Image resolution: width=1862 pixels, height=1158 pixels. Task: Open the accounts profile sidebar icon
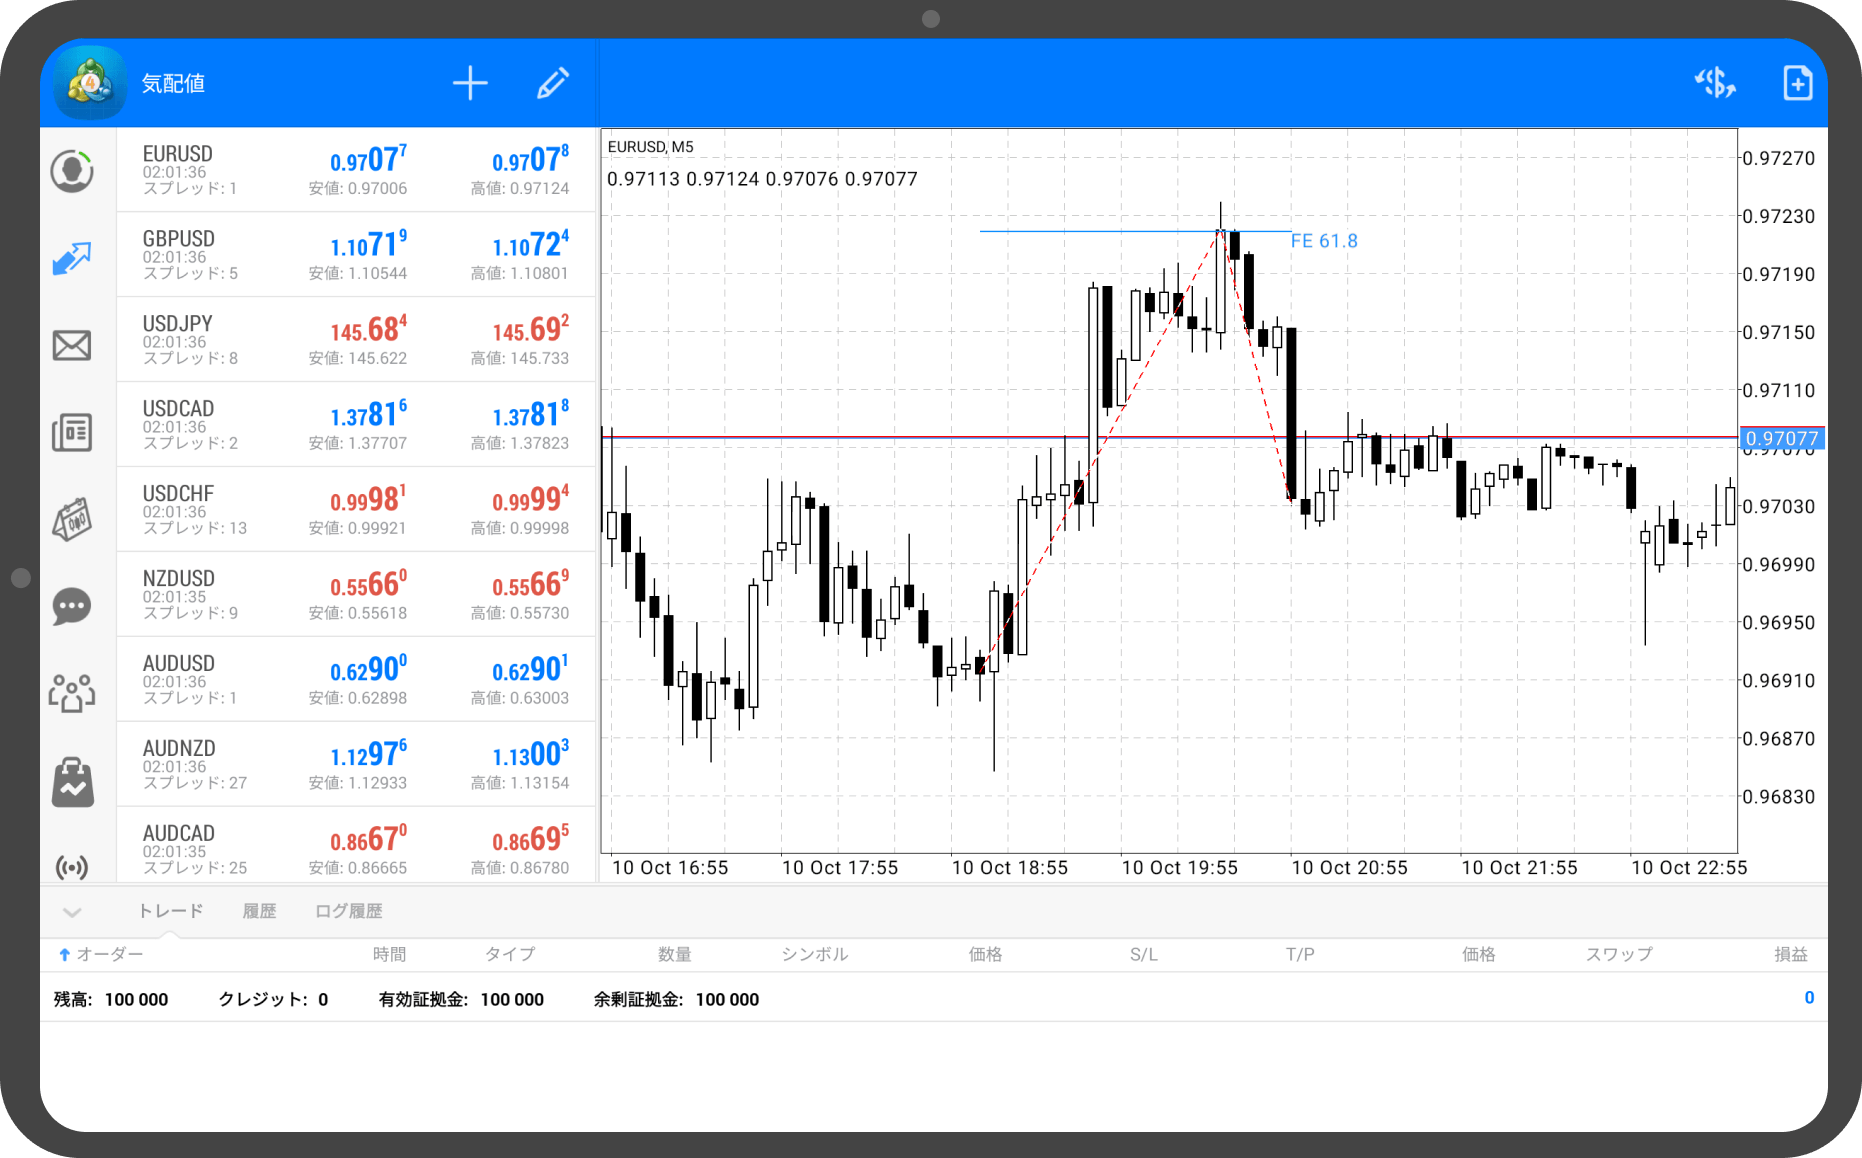72,171
